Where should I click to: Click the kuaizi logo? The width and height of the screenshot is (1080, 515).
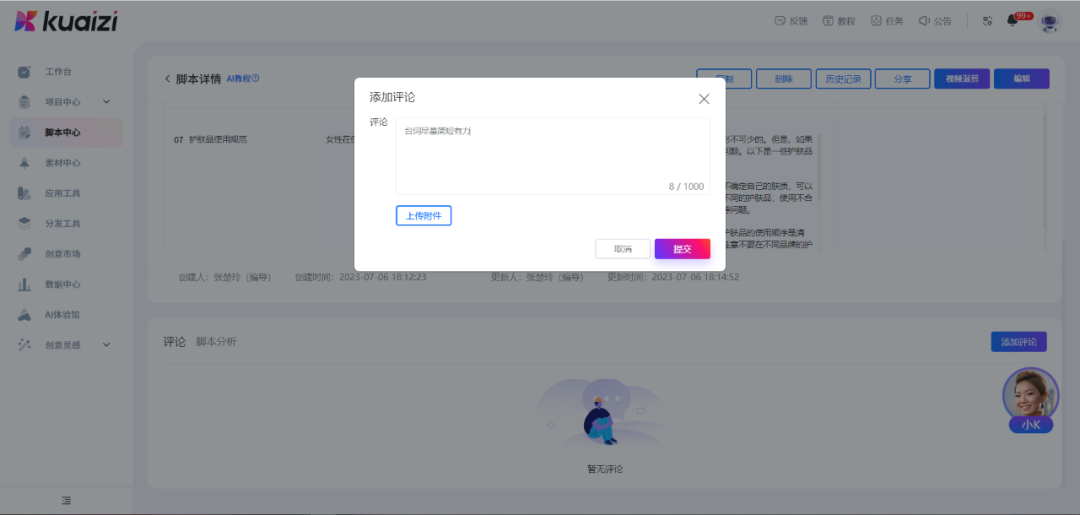coord(66,21)
